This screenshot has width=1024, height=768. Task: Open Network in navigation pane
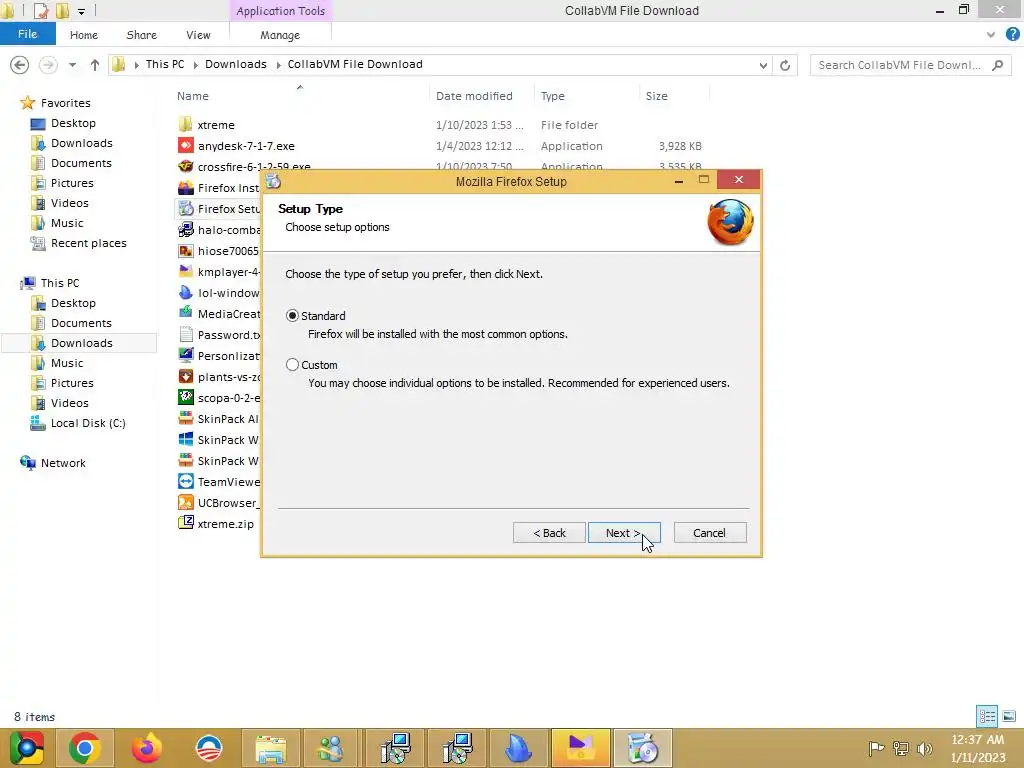point(63,463)
